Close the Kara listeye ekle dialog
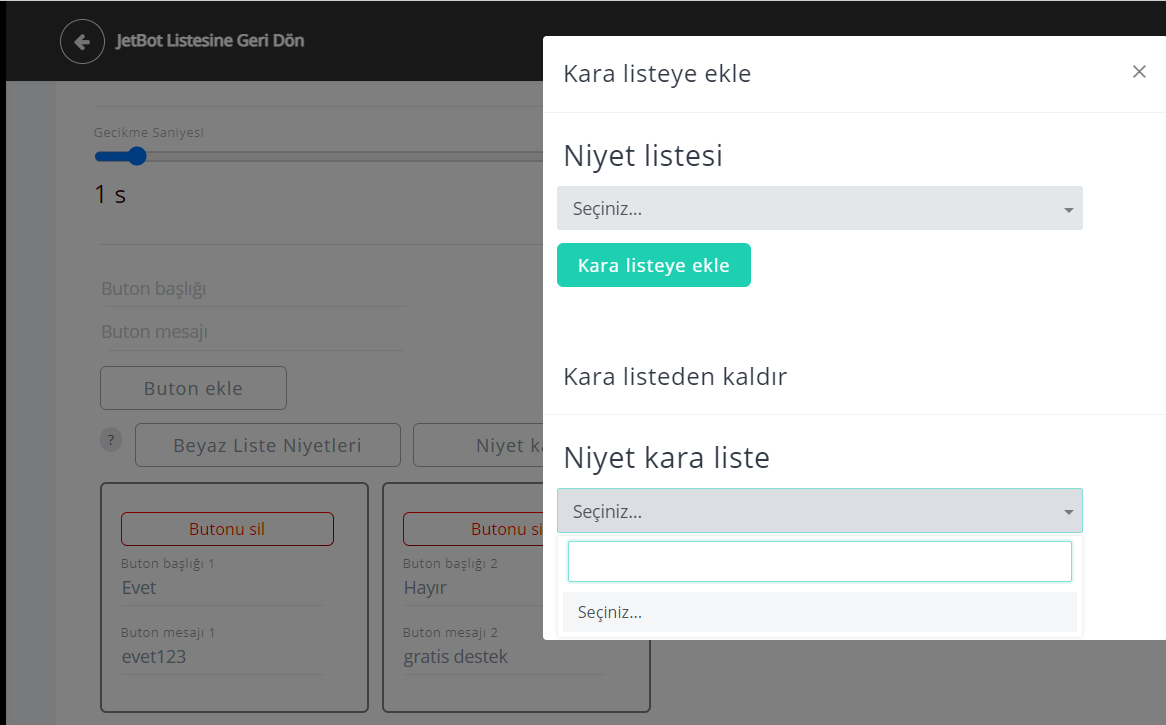1166x725 pixels. click(x=1138, y=71)
